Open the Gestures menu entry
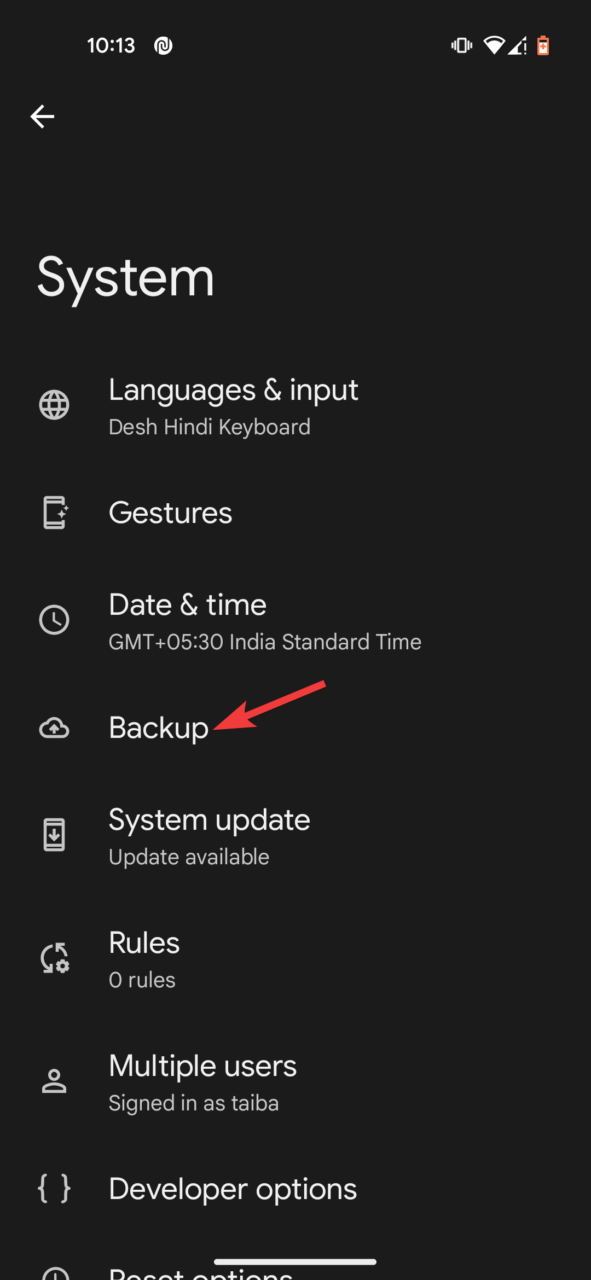This screenshot has width=591, height=1280. [x=170, y=513]
